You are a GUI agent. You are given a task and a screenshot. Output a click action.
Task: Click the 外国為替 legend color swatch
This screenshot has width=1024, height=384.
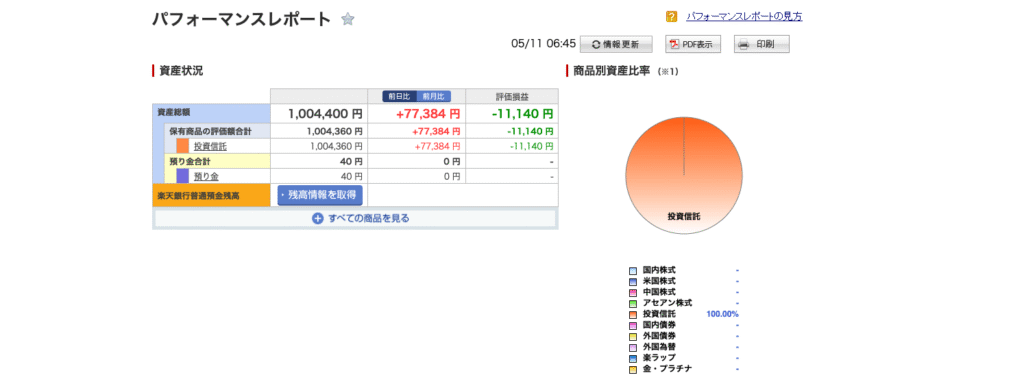[x=633, y=348]
